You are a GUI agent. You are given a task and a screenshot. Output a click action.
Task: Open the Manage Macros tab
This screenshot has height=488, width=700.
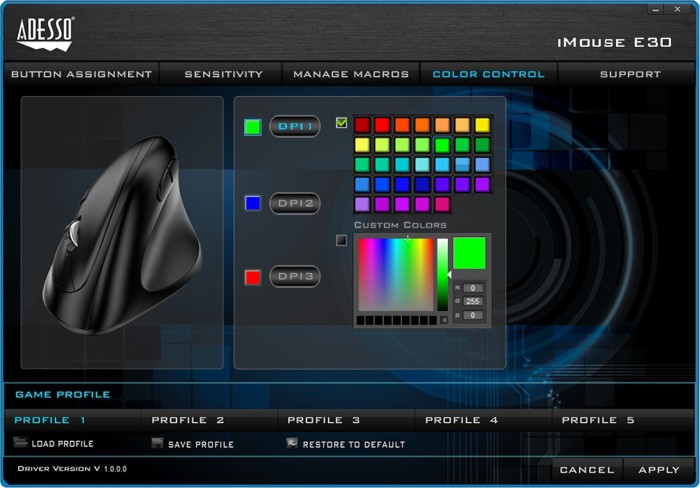click(351, 74)
